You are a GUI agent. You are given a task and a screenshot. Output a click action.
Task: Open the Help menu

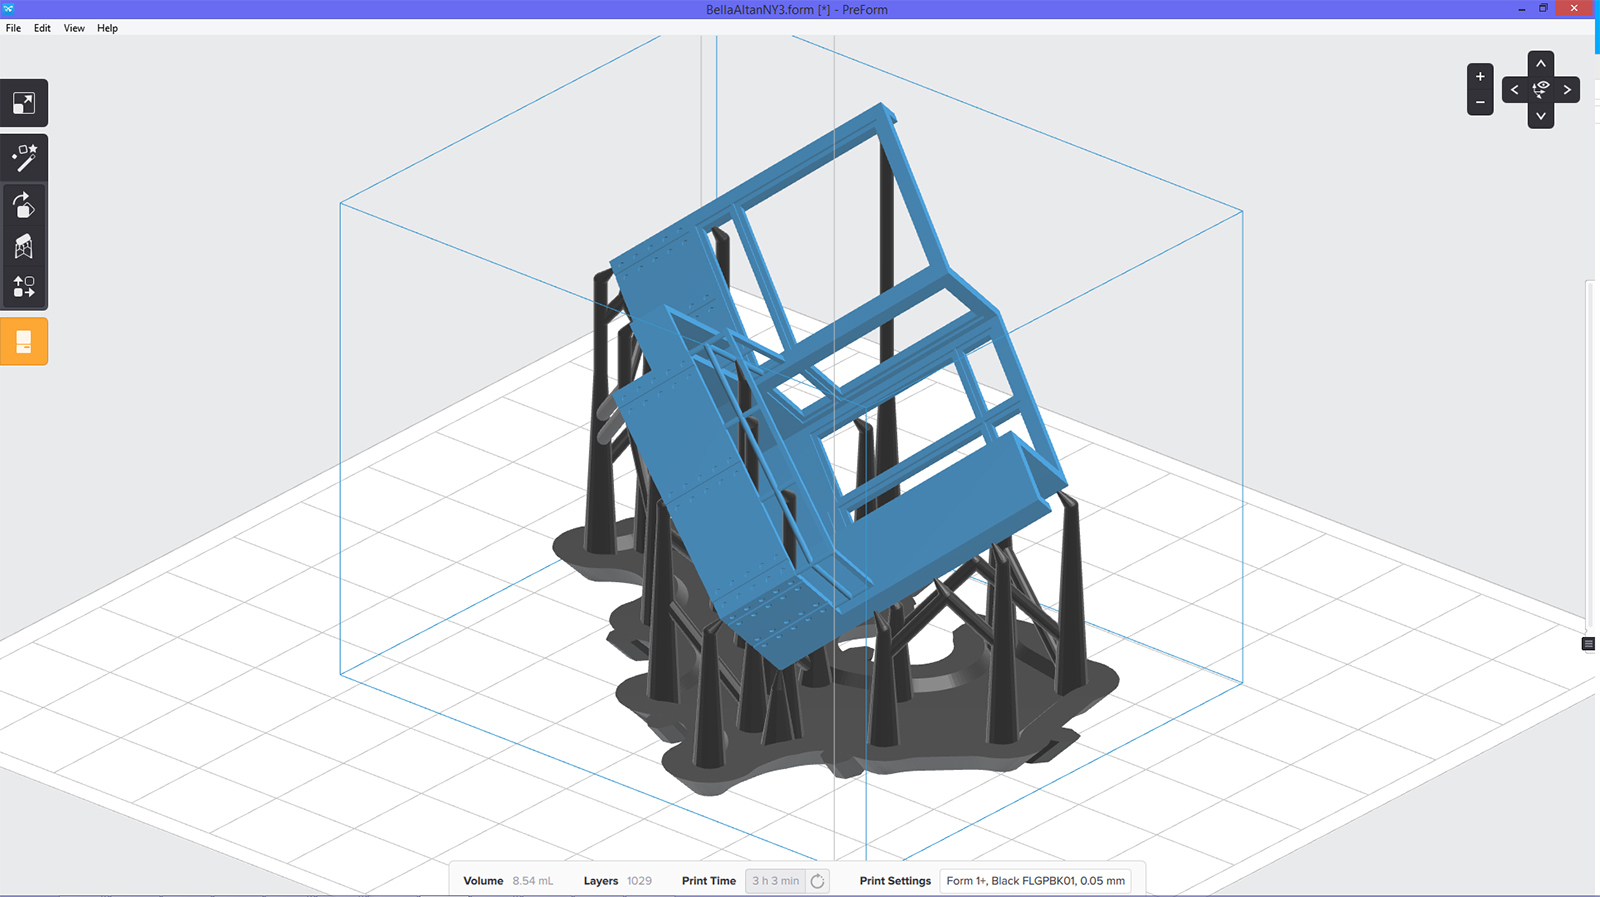tap(107, 28)
